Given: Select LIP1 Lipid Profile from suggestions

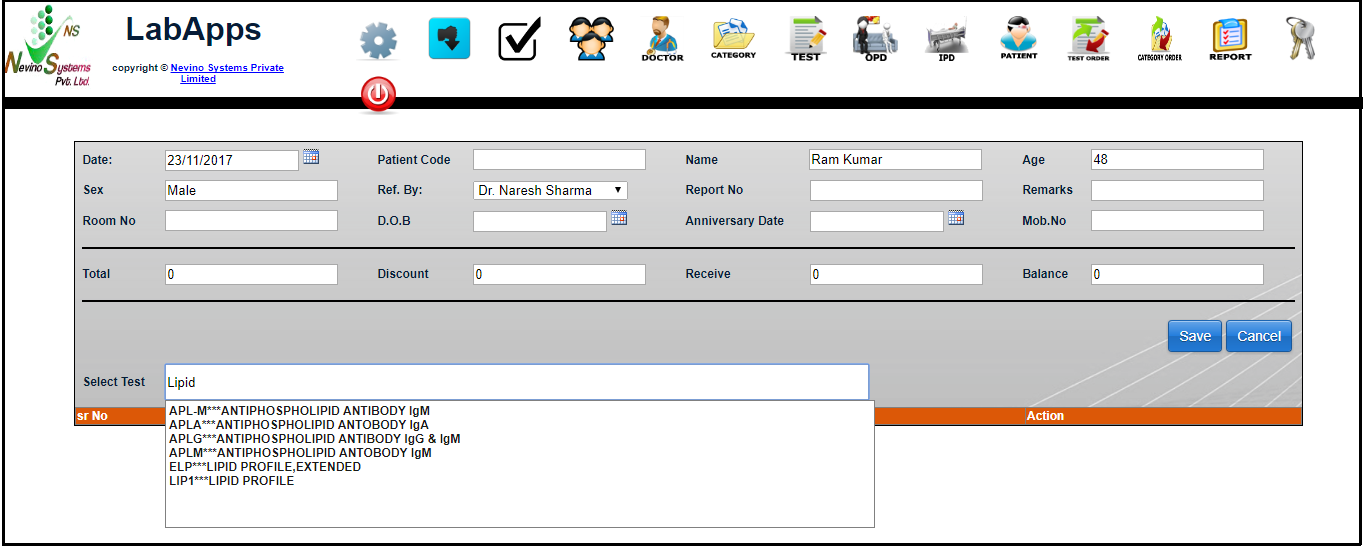Looking at the screenshot, I should [232, 481].
